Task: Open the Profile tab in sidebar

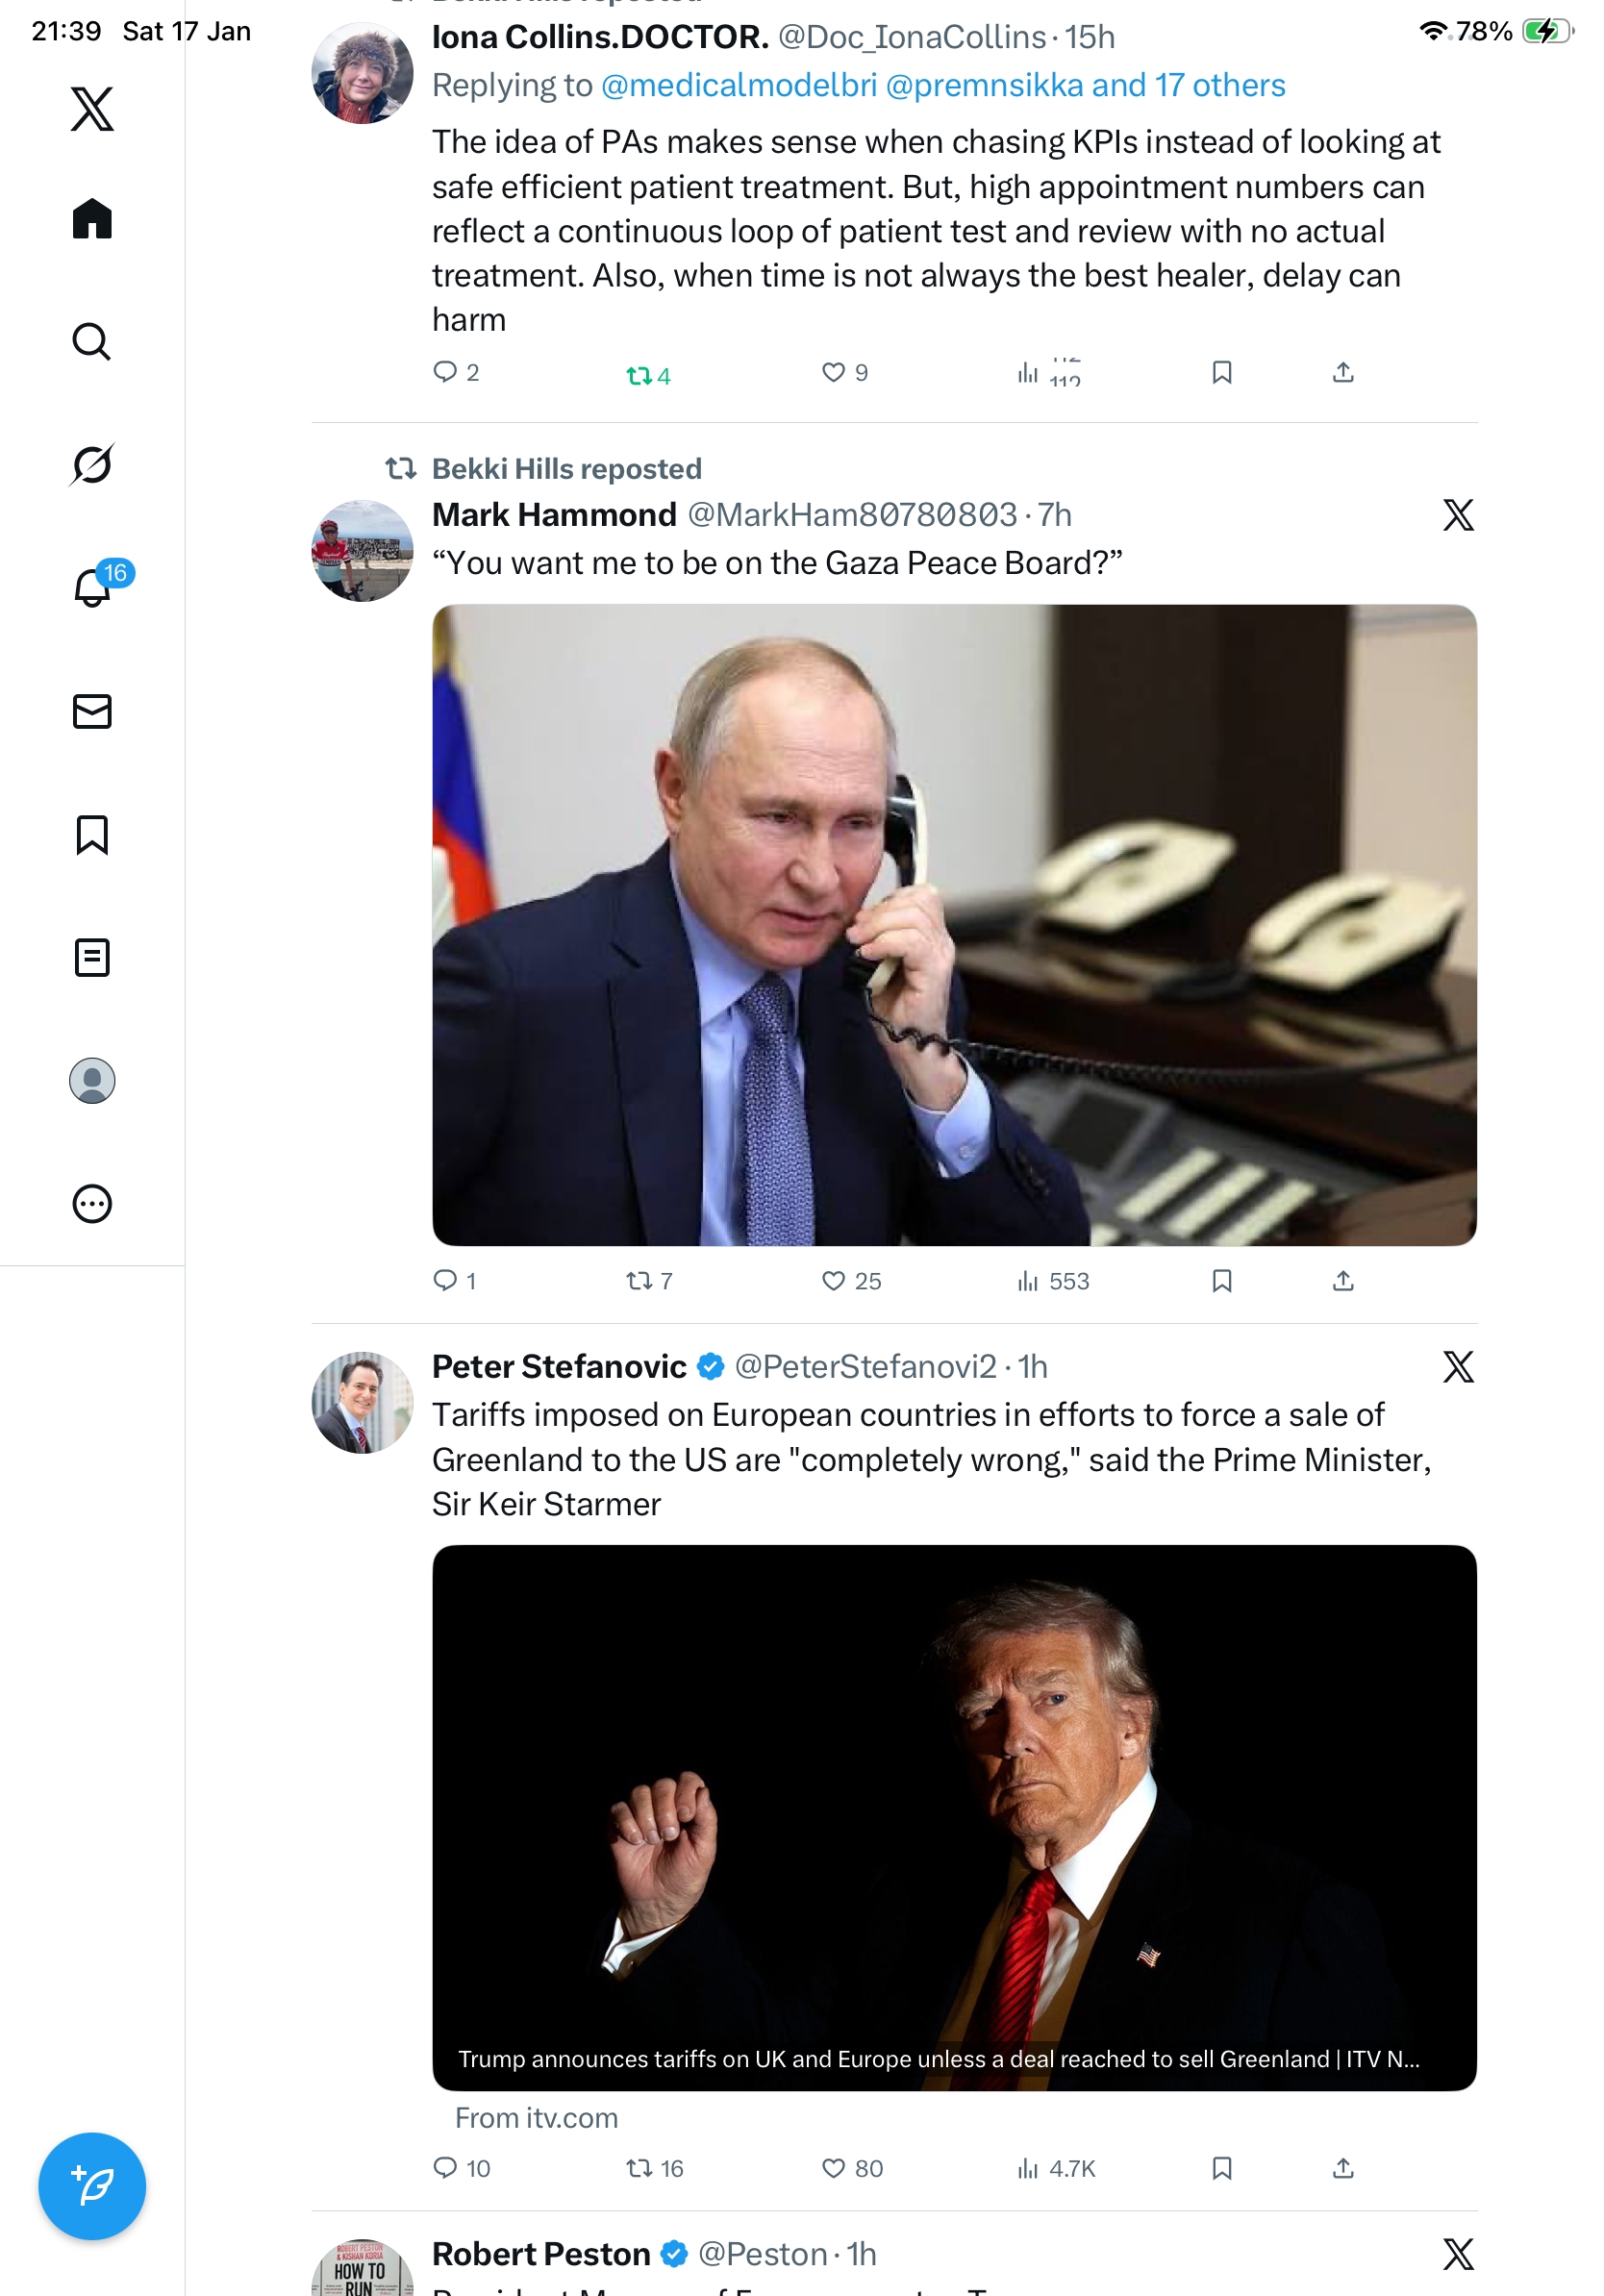Action: point(92,1080)
